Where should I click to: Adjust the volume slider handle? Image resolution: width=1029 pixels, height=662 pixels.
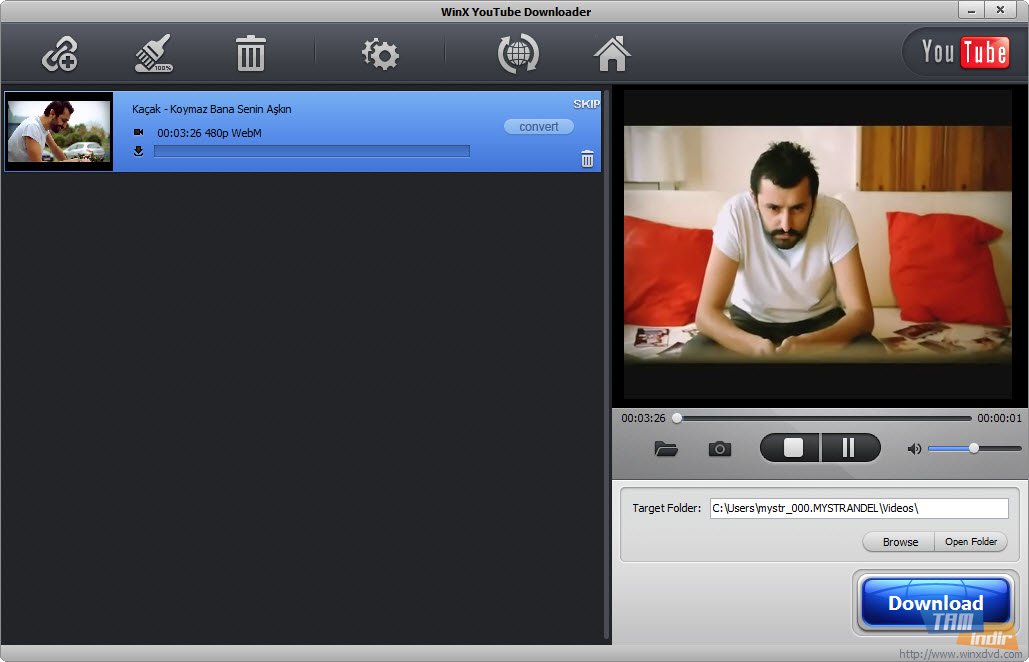click(x=974, y=448)
